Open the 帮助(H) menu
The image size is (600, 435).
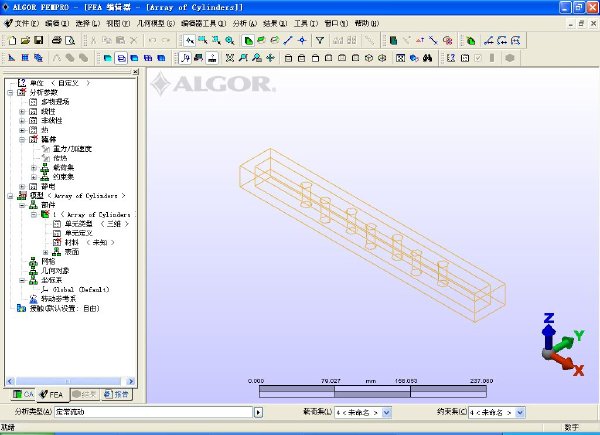367,23
